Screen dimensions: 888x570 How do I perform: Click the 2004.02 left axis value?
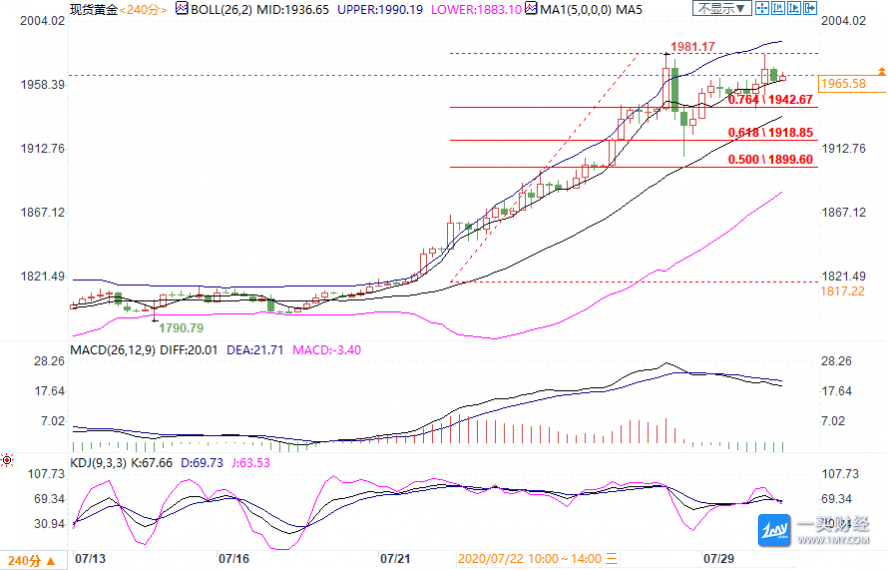(42, 21)
